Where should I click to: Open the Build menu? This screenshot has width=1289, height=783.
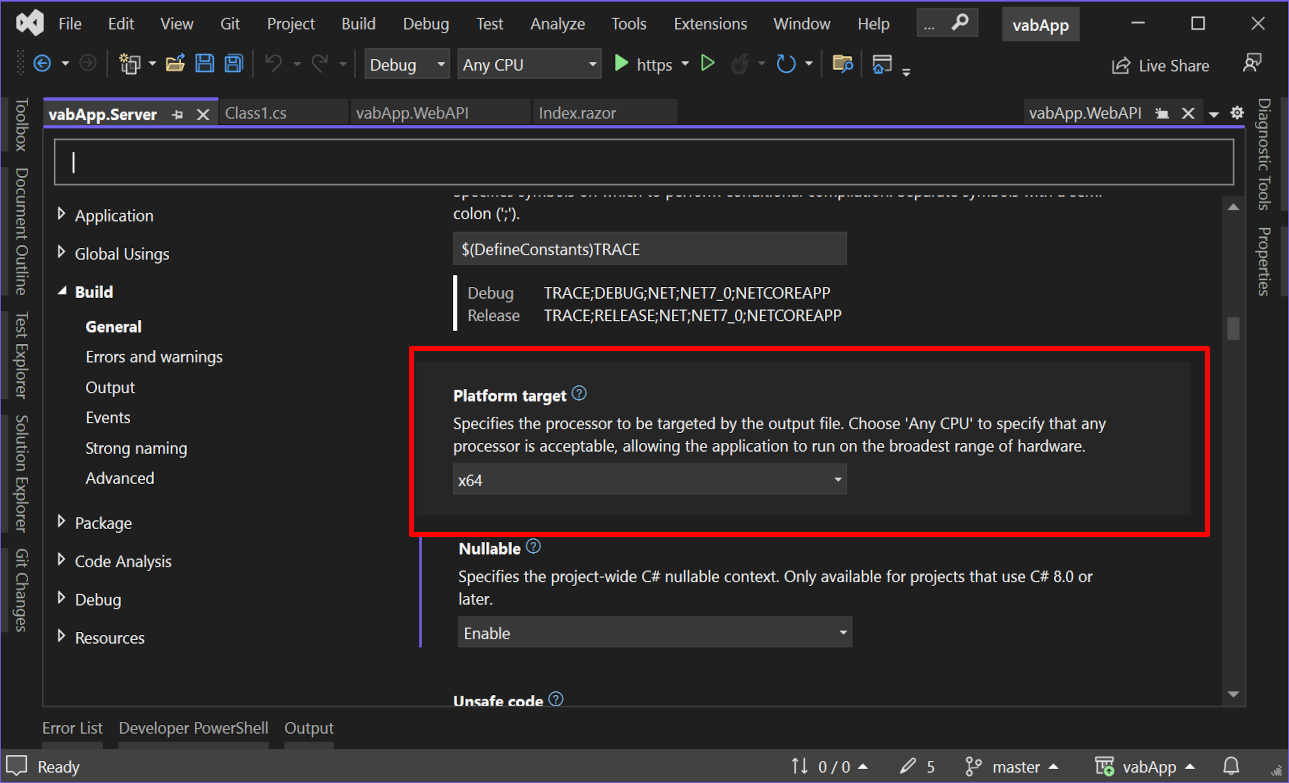358,24
